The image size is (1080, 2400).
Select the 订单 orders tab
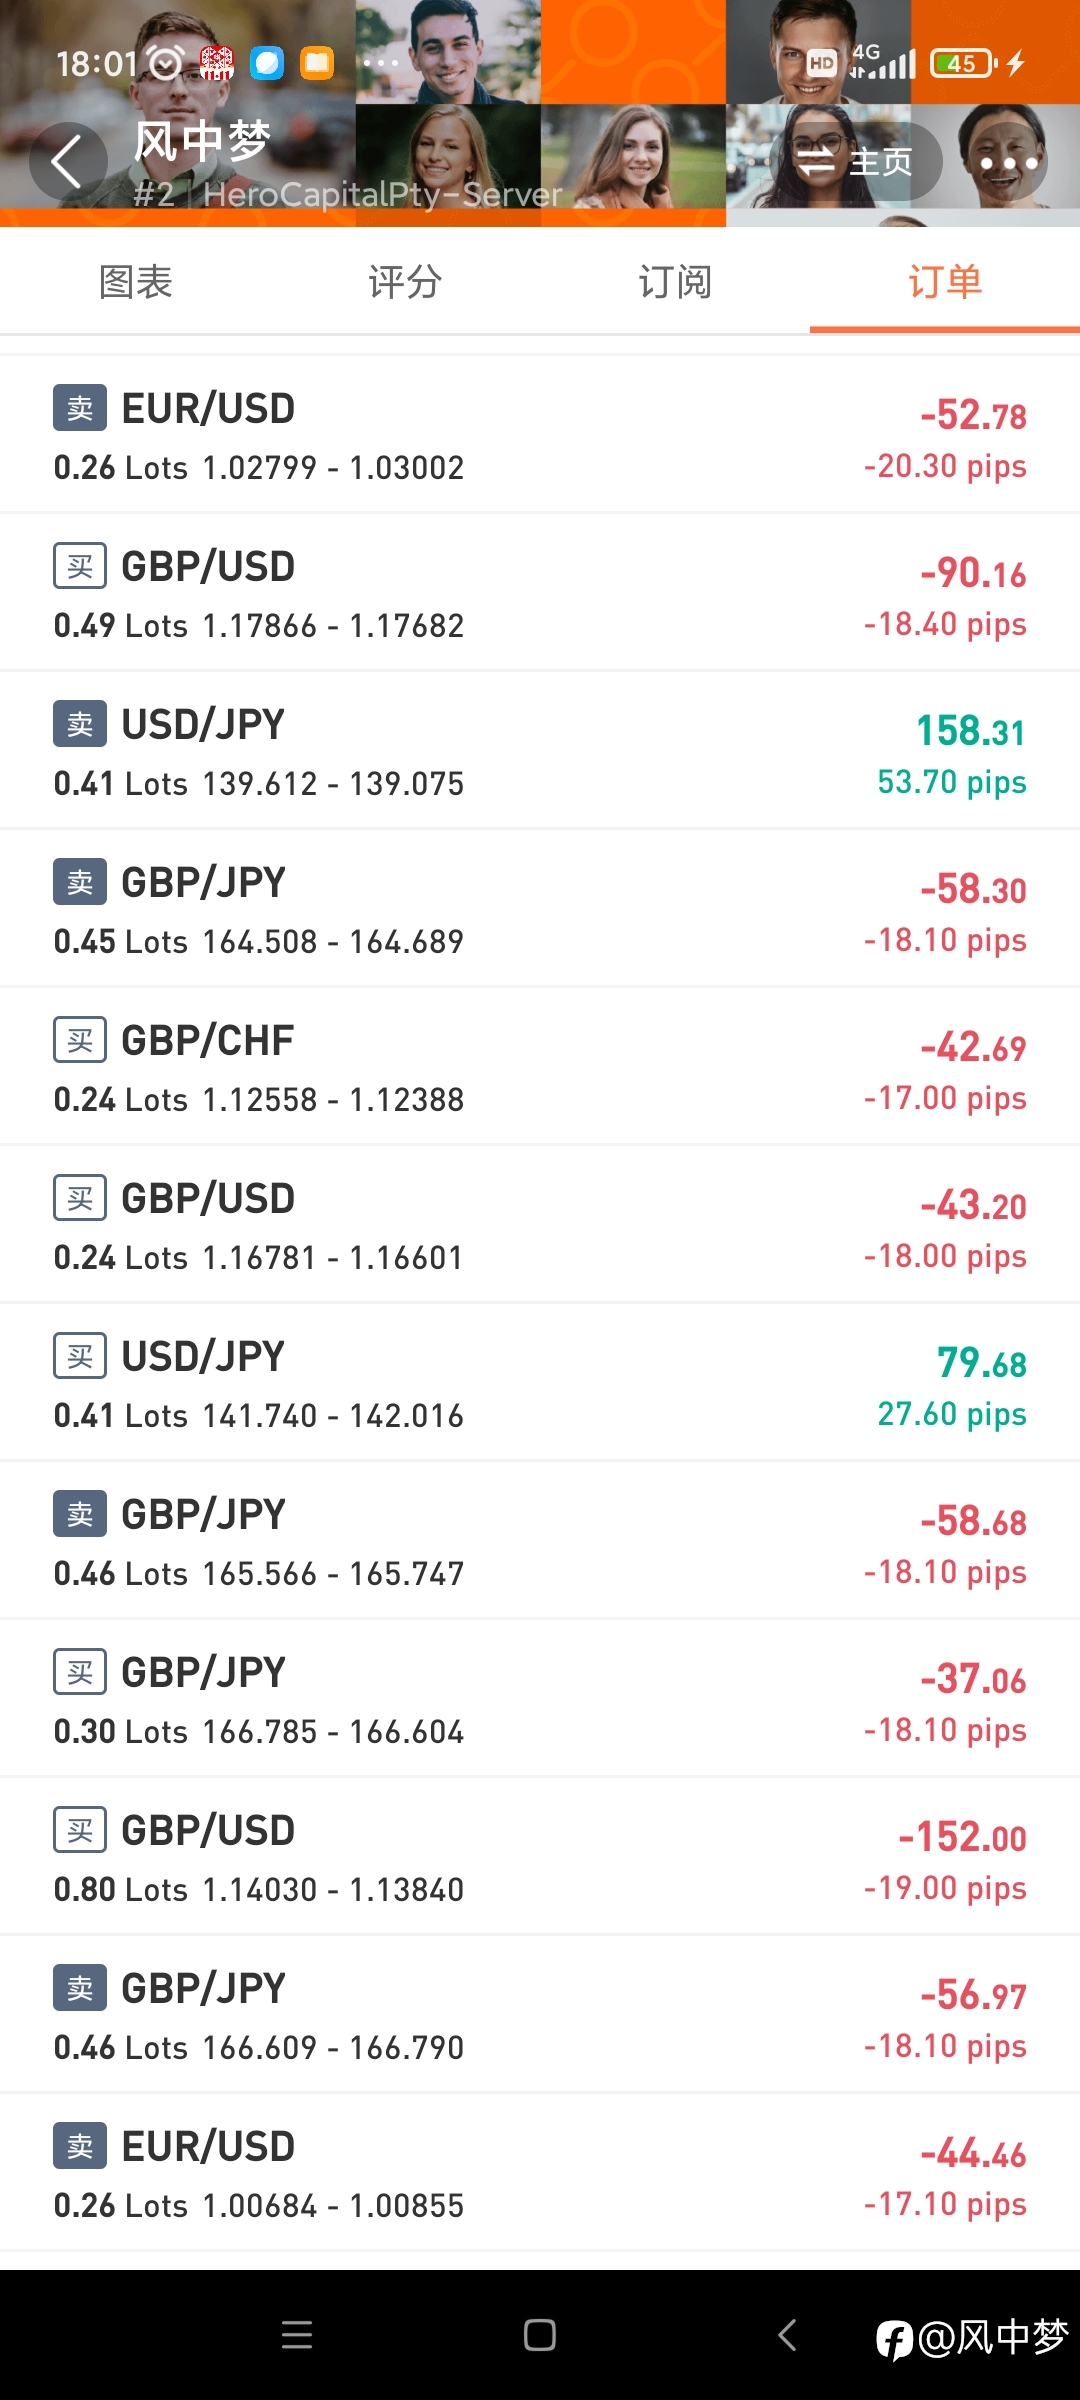pyautogui.click(x=945, y=282)
